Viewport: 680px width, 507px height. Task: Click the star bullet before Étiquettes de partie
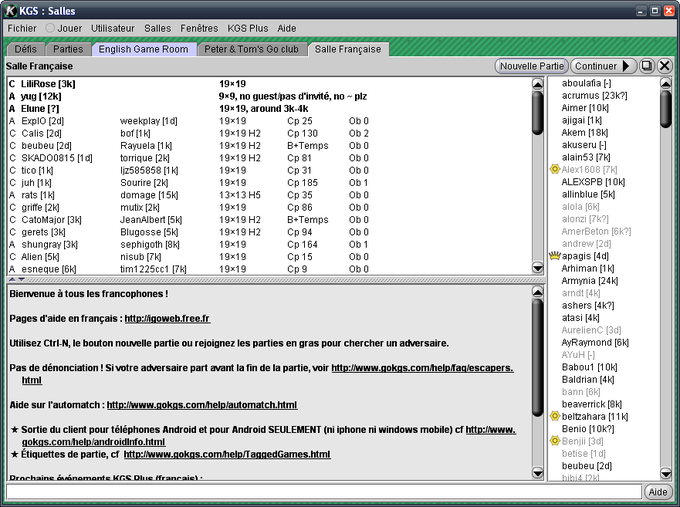click(14, 455)
